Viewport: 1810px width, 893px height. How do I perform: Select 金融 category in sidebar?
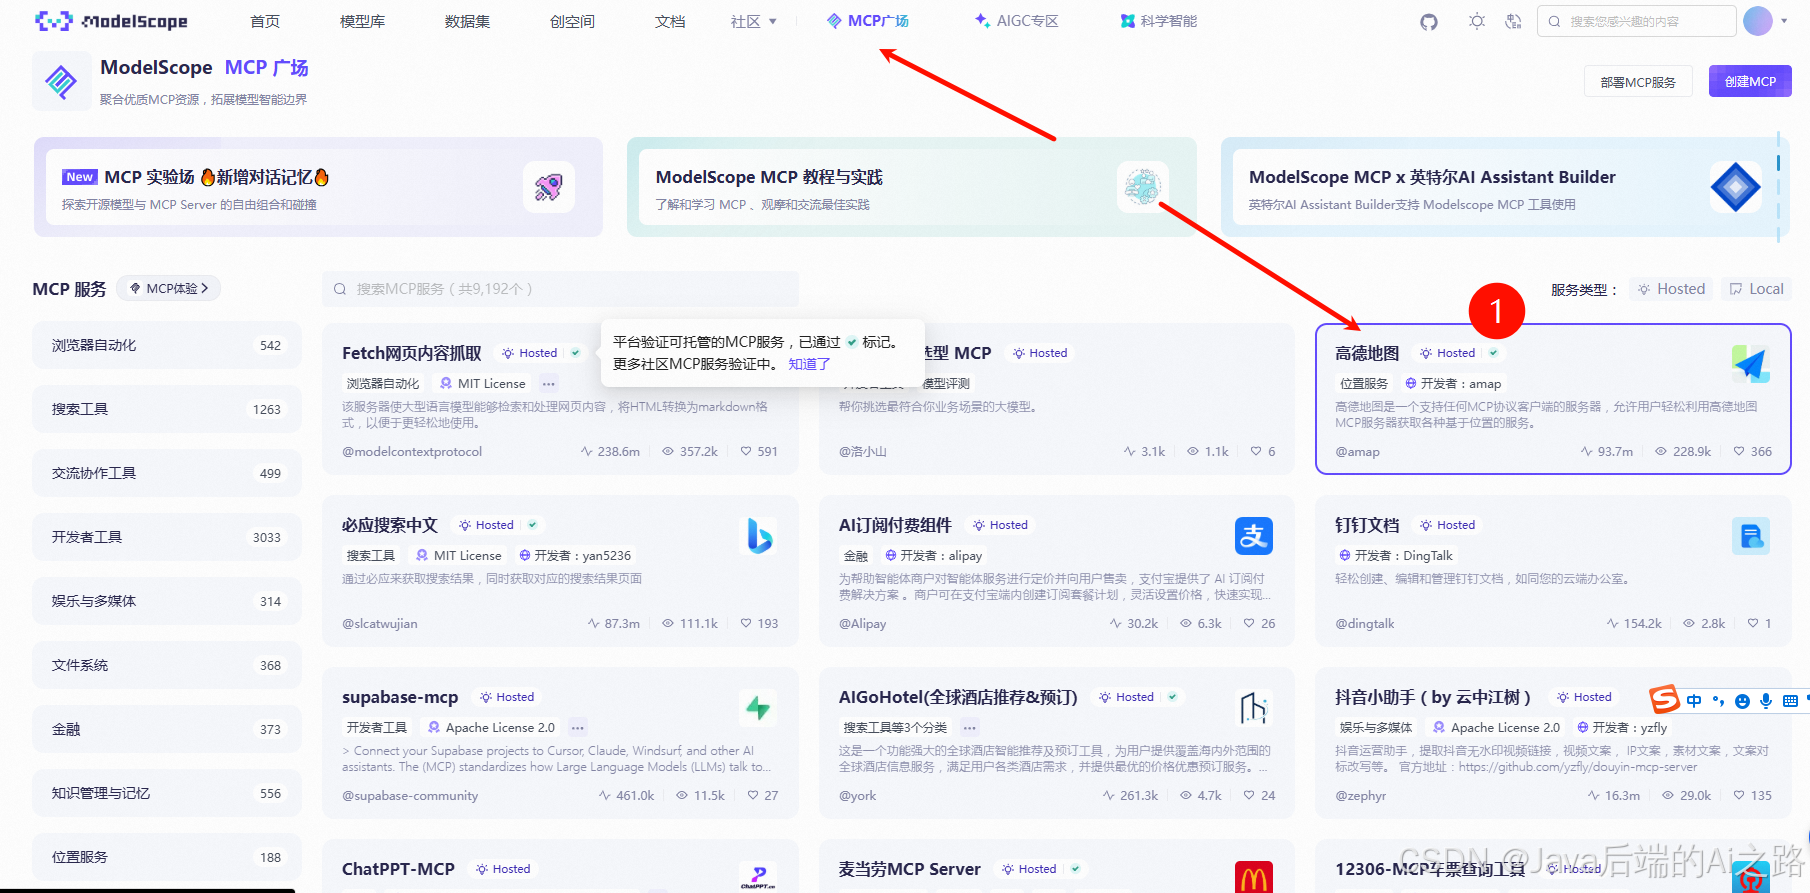click(x=167, y=729)
